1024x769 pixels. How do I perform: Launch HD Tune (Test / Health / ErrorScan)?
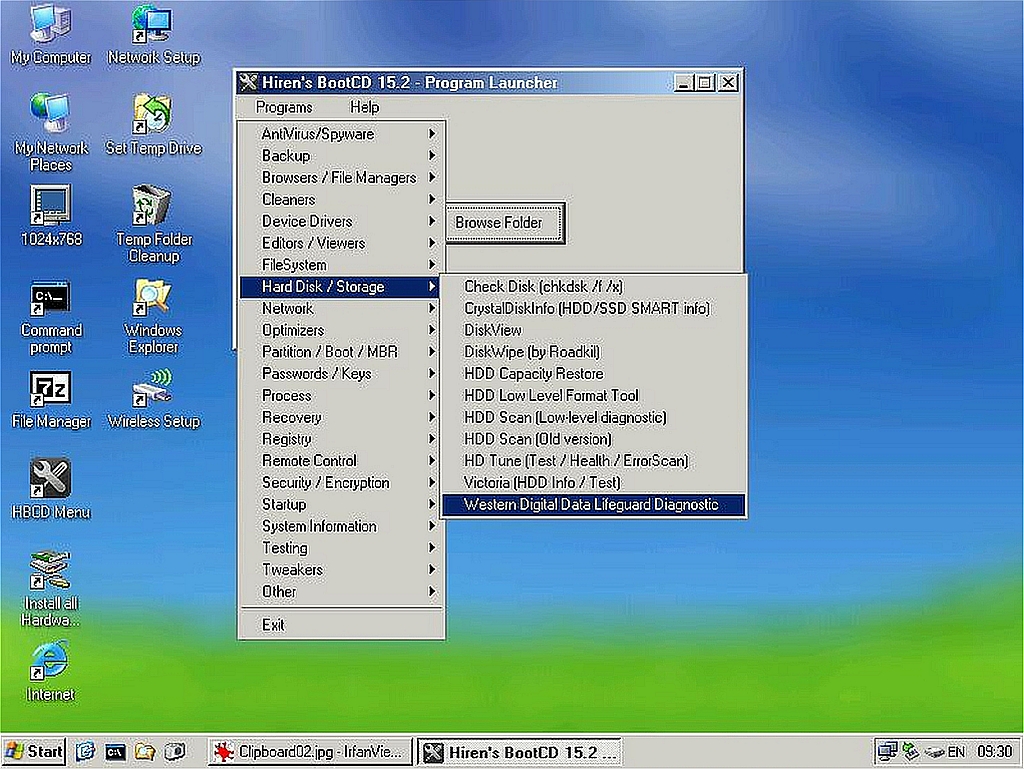593,461
